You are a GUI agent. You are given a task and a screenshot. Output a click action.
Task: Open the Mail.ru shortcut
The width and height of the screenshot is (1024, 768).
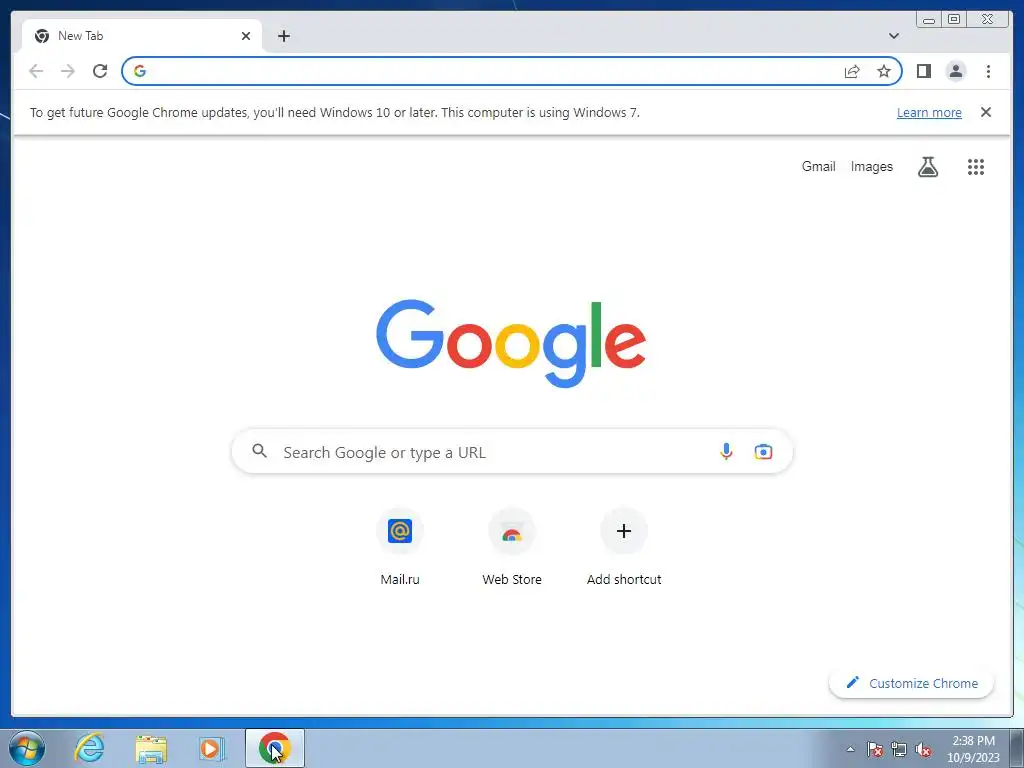400,549
